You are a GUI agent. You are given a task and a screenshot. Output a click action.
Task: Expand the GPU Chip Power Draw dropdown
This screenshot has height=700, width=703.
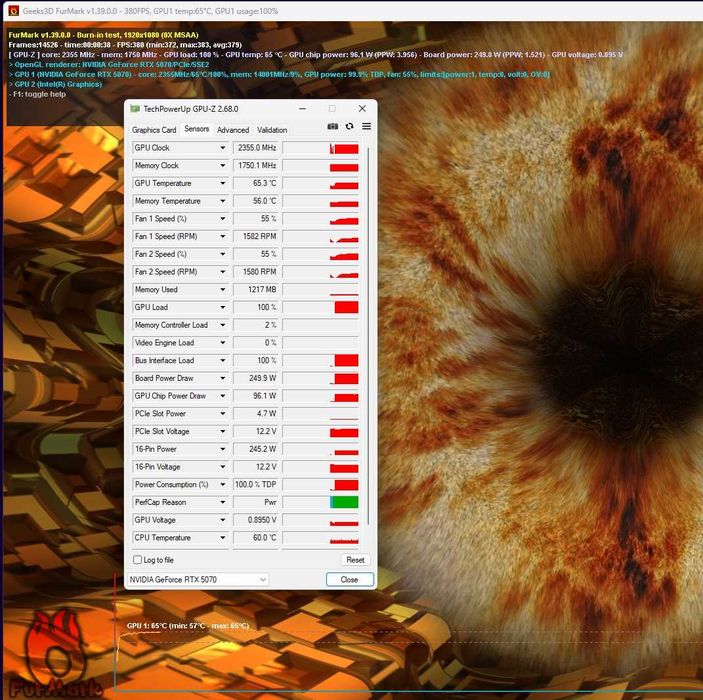click(222, 396)
